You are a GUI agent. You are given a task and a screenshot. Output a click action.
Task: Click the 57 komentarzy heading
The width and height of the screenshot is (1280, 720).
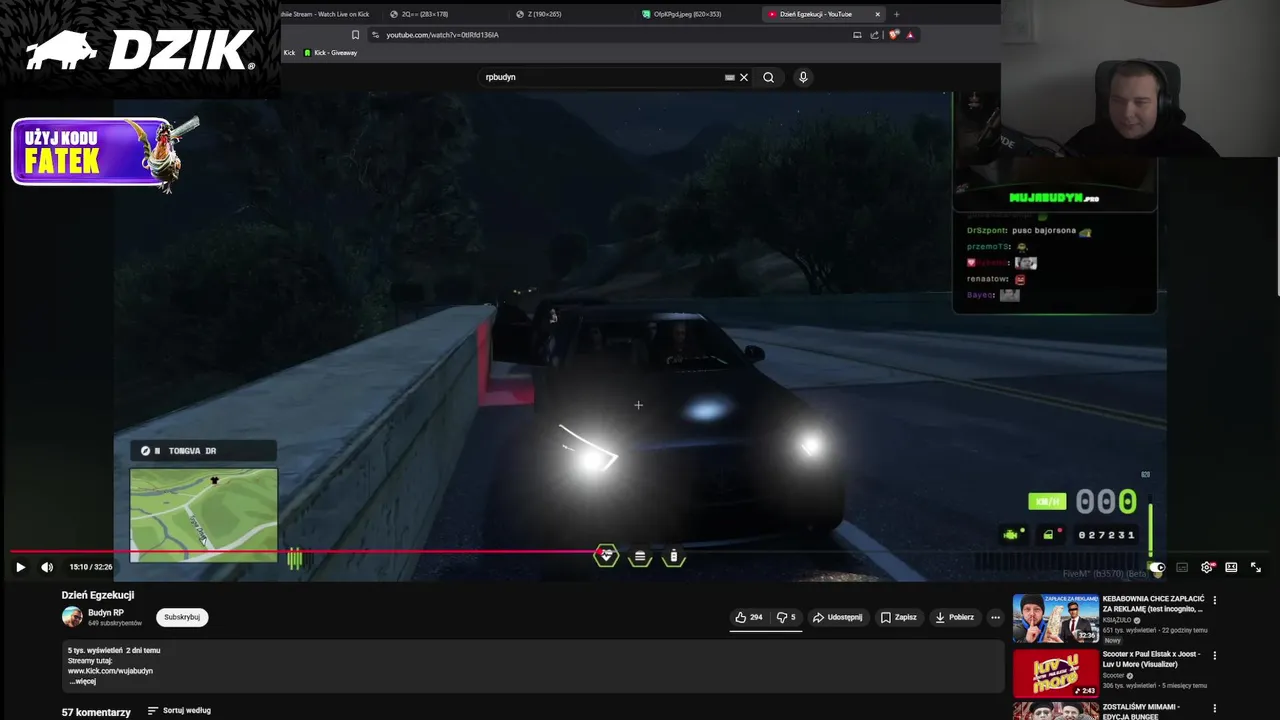(x=96, y=712)
